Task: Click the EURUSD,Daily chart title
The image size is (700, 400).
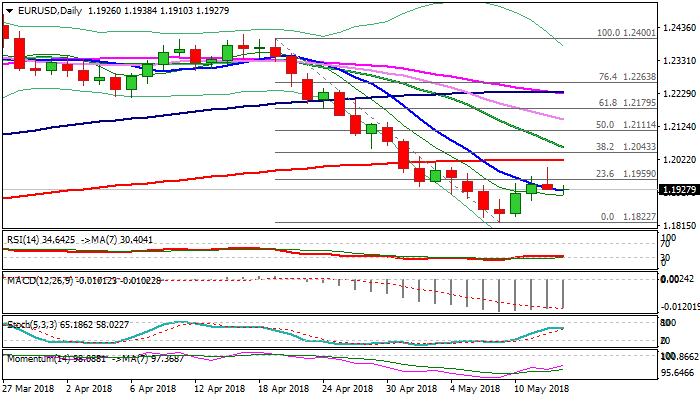Action: click(49, 10)
